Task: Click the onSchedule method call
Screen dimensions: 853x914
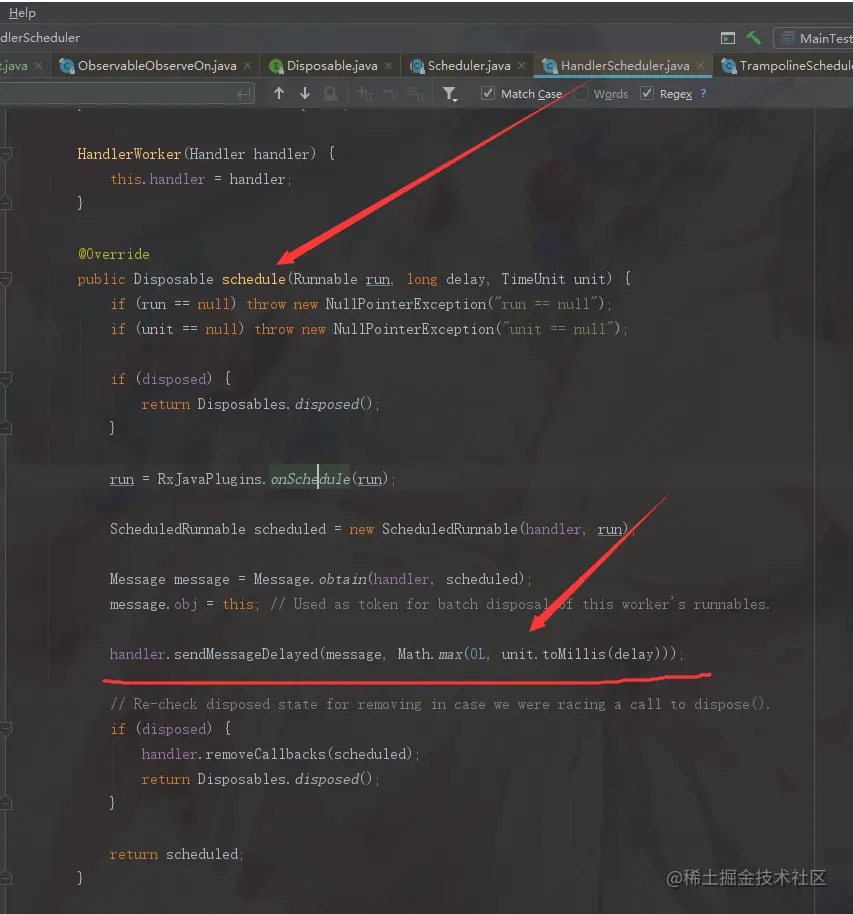Action: (310, 479)
